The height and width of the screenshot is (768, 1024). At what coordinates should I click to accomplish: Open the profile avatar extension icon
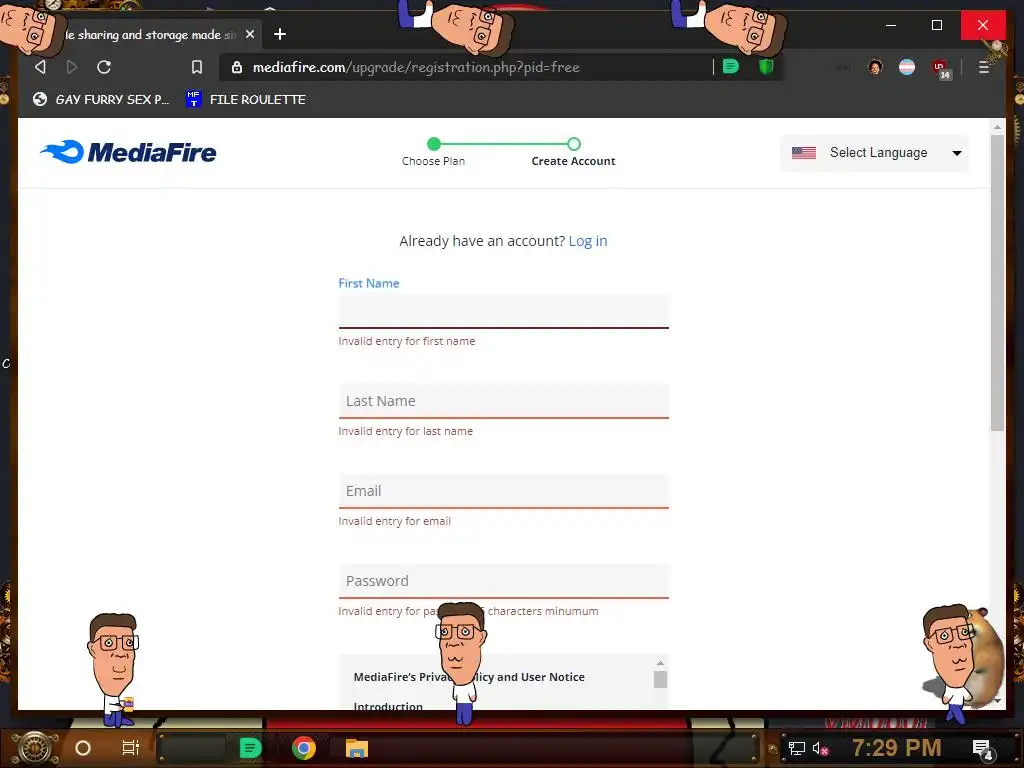point(875,67)
